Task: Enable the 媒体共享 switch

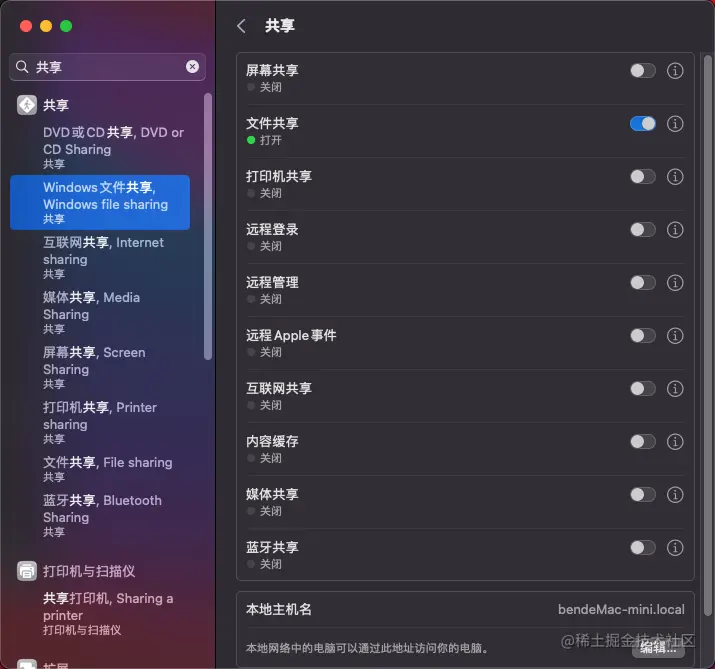Action: 643,494
